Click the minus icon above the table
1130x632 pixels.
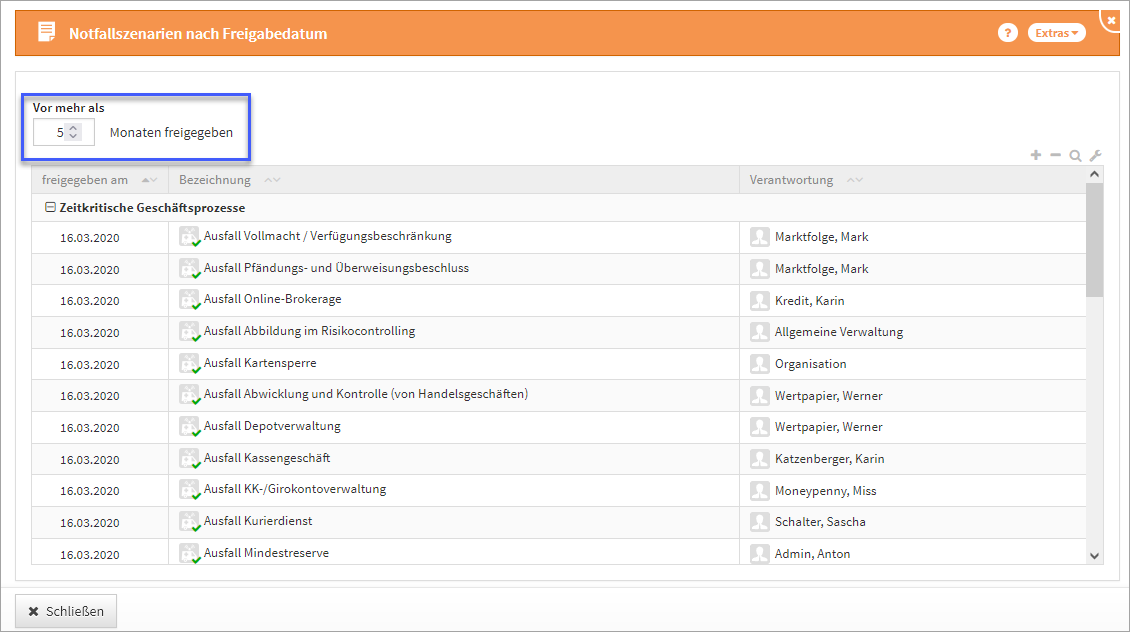coord(1055,155)
